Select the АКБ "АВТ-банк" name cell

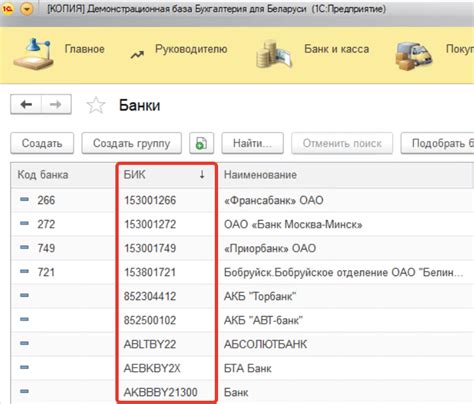[x=263, y=320]
